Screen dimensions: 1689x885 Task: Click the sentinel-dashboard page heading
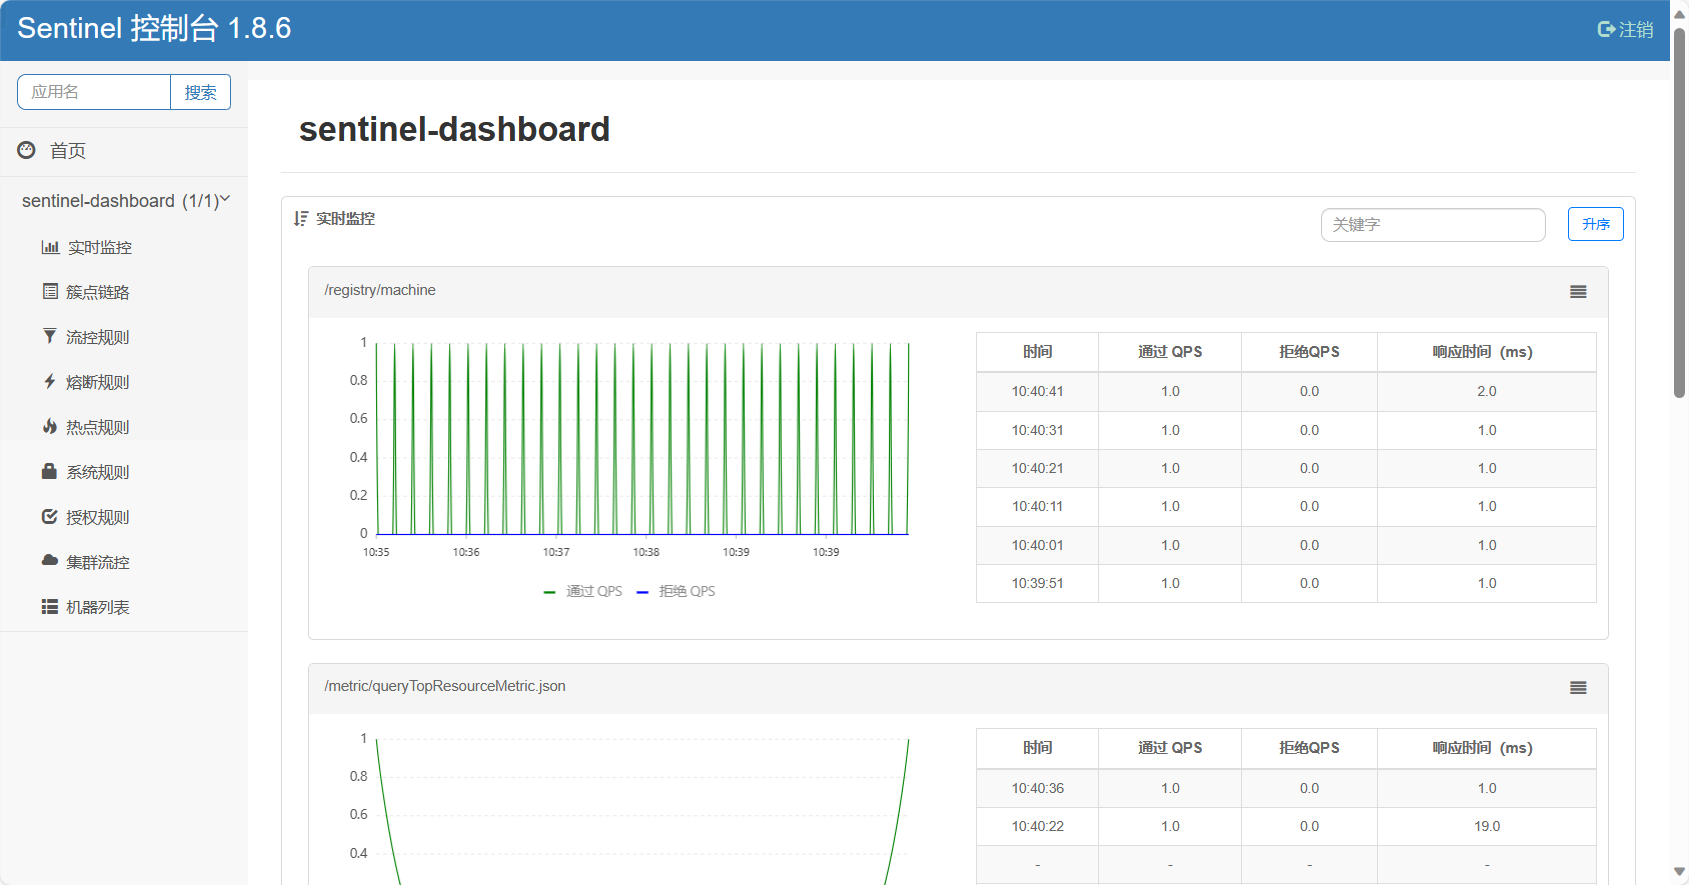point(454,129)
